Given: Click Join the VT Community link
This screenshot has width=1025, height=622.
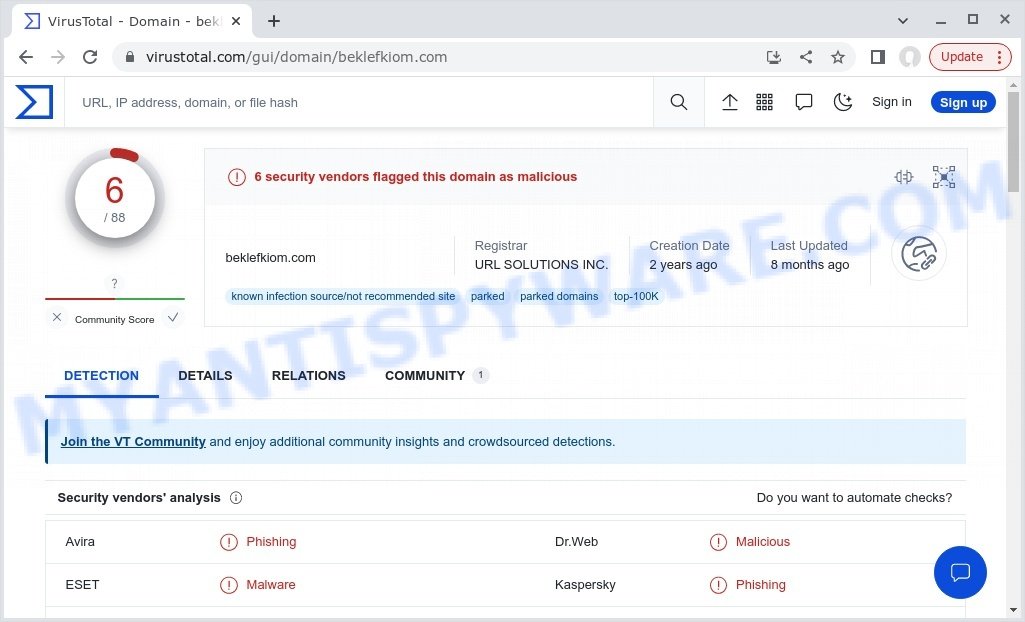Looking at the screenshot, I should 133,442.
